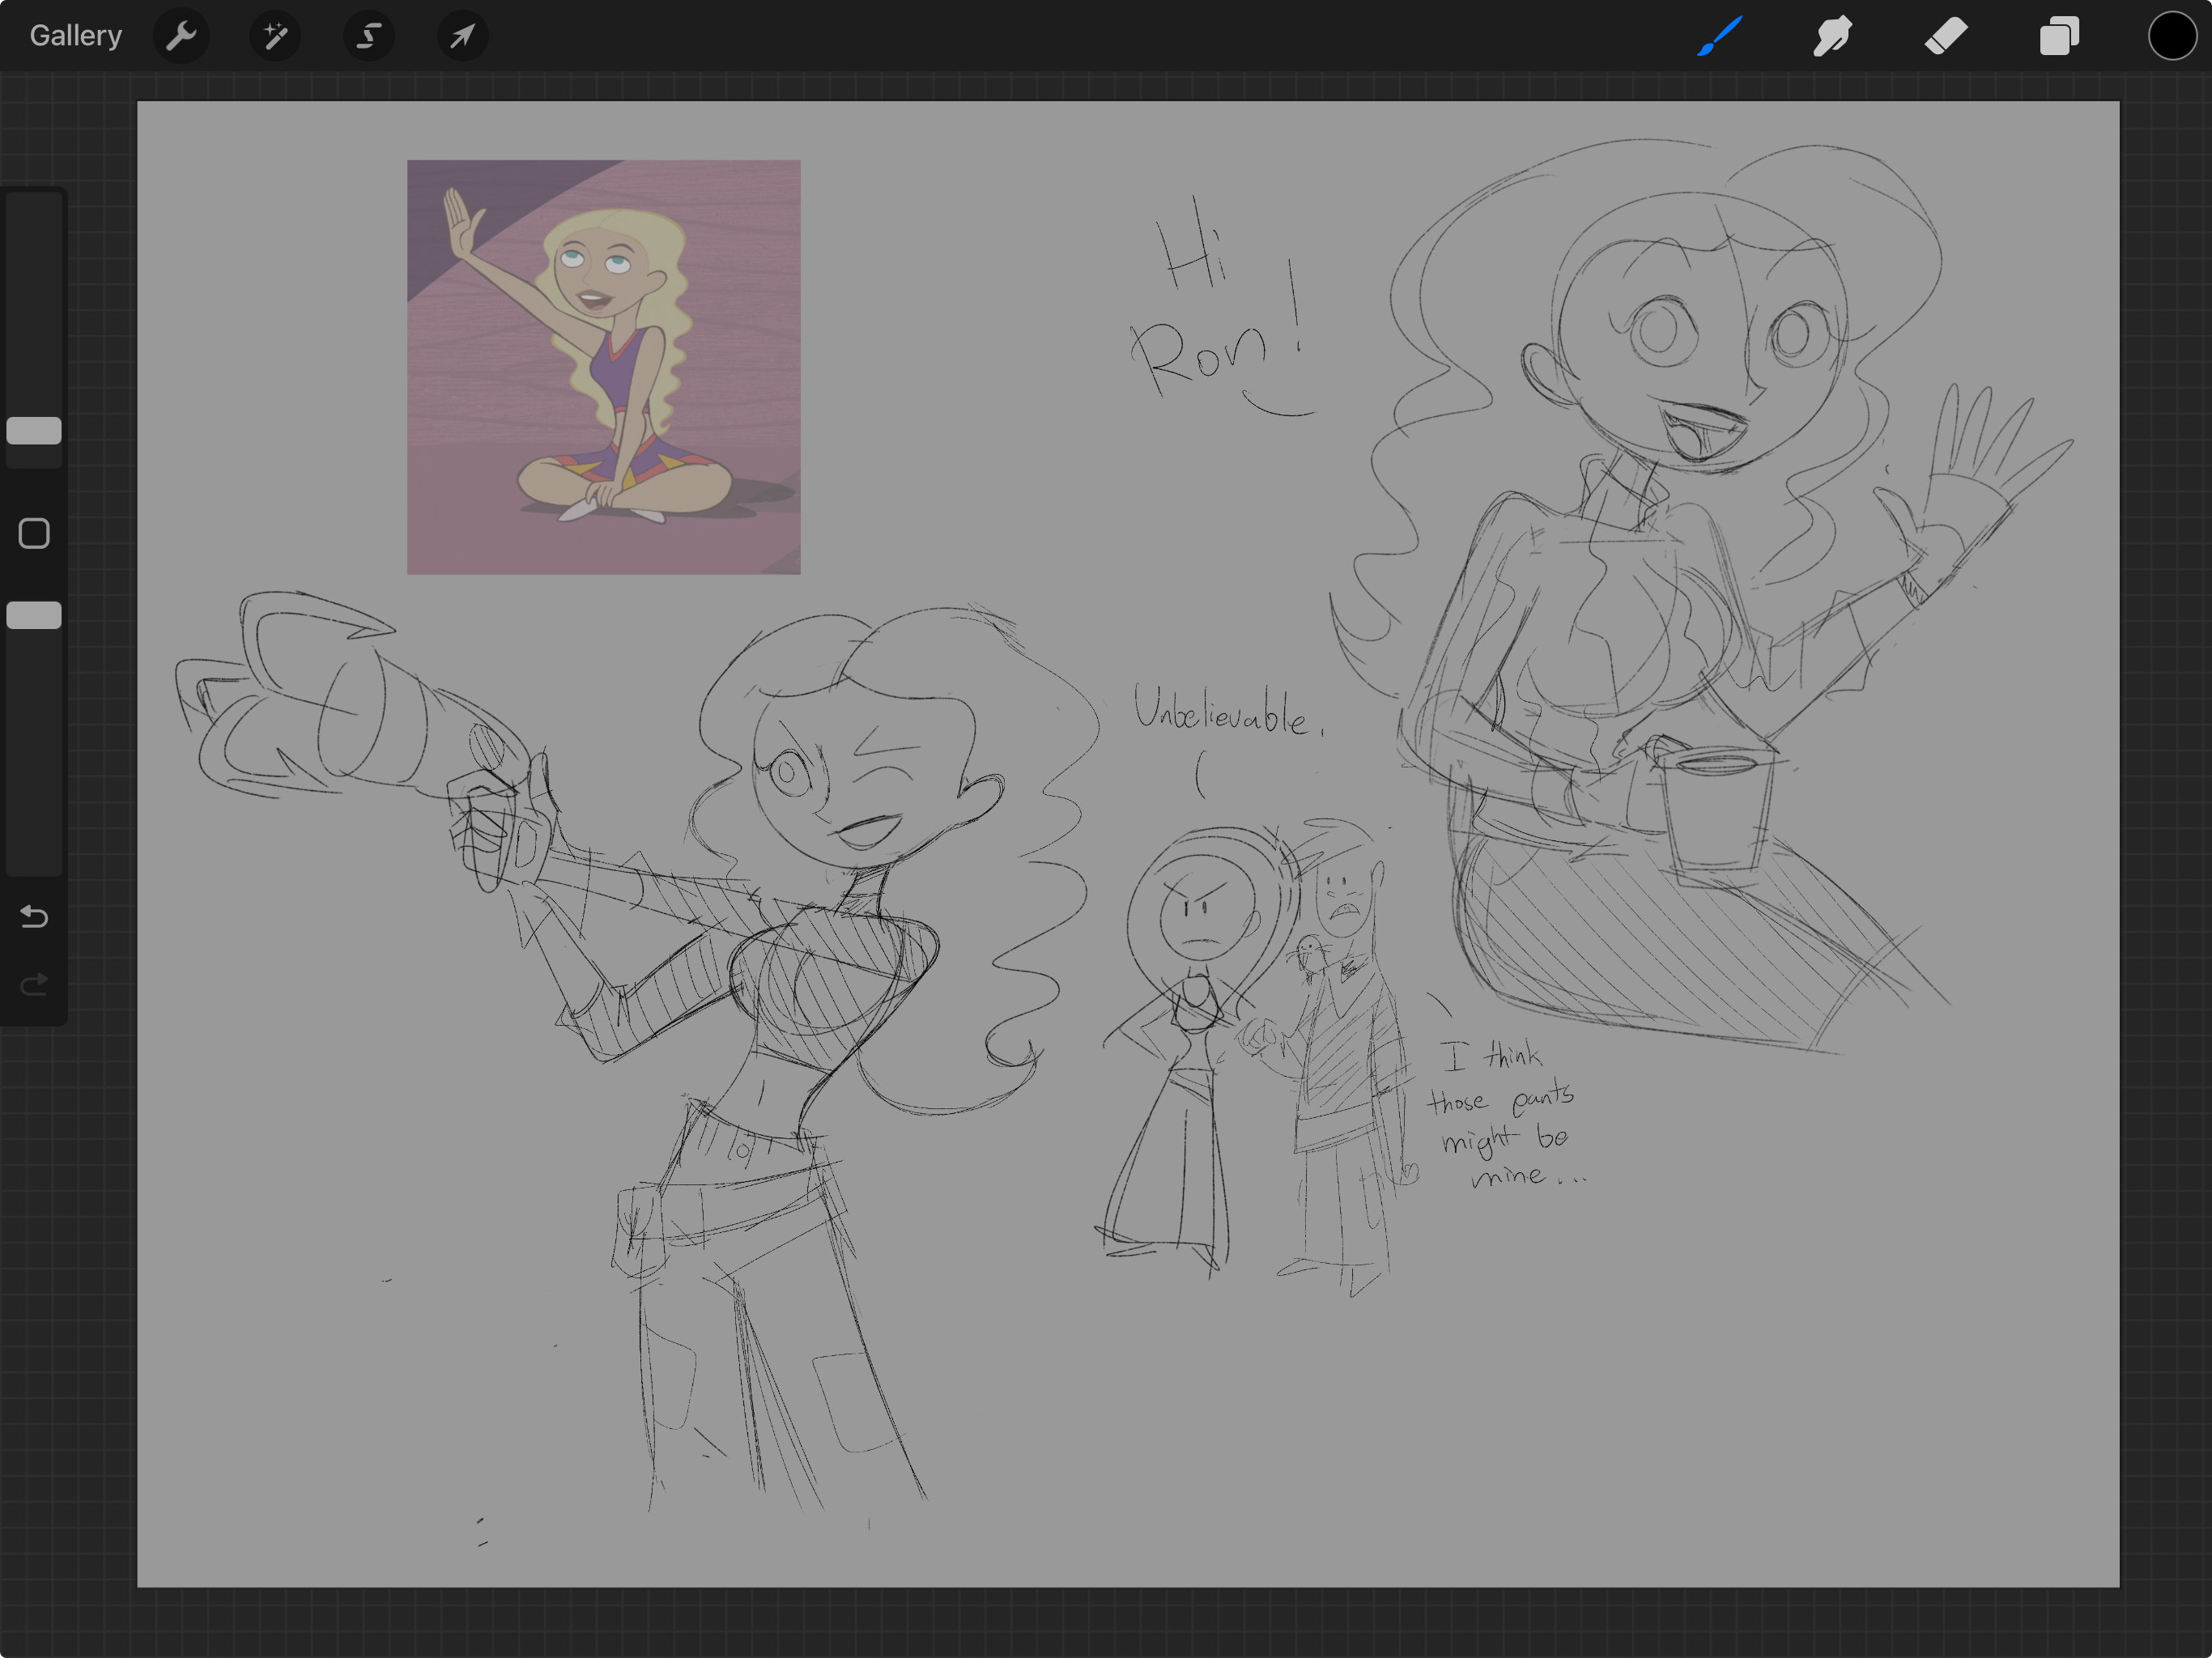Open the Gallery
Screen dimensions: 2212x1658
coord(76,36)
